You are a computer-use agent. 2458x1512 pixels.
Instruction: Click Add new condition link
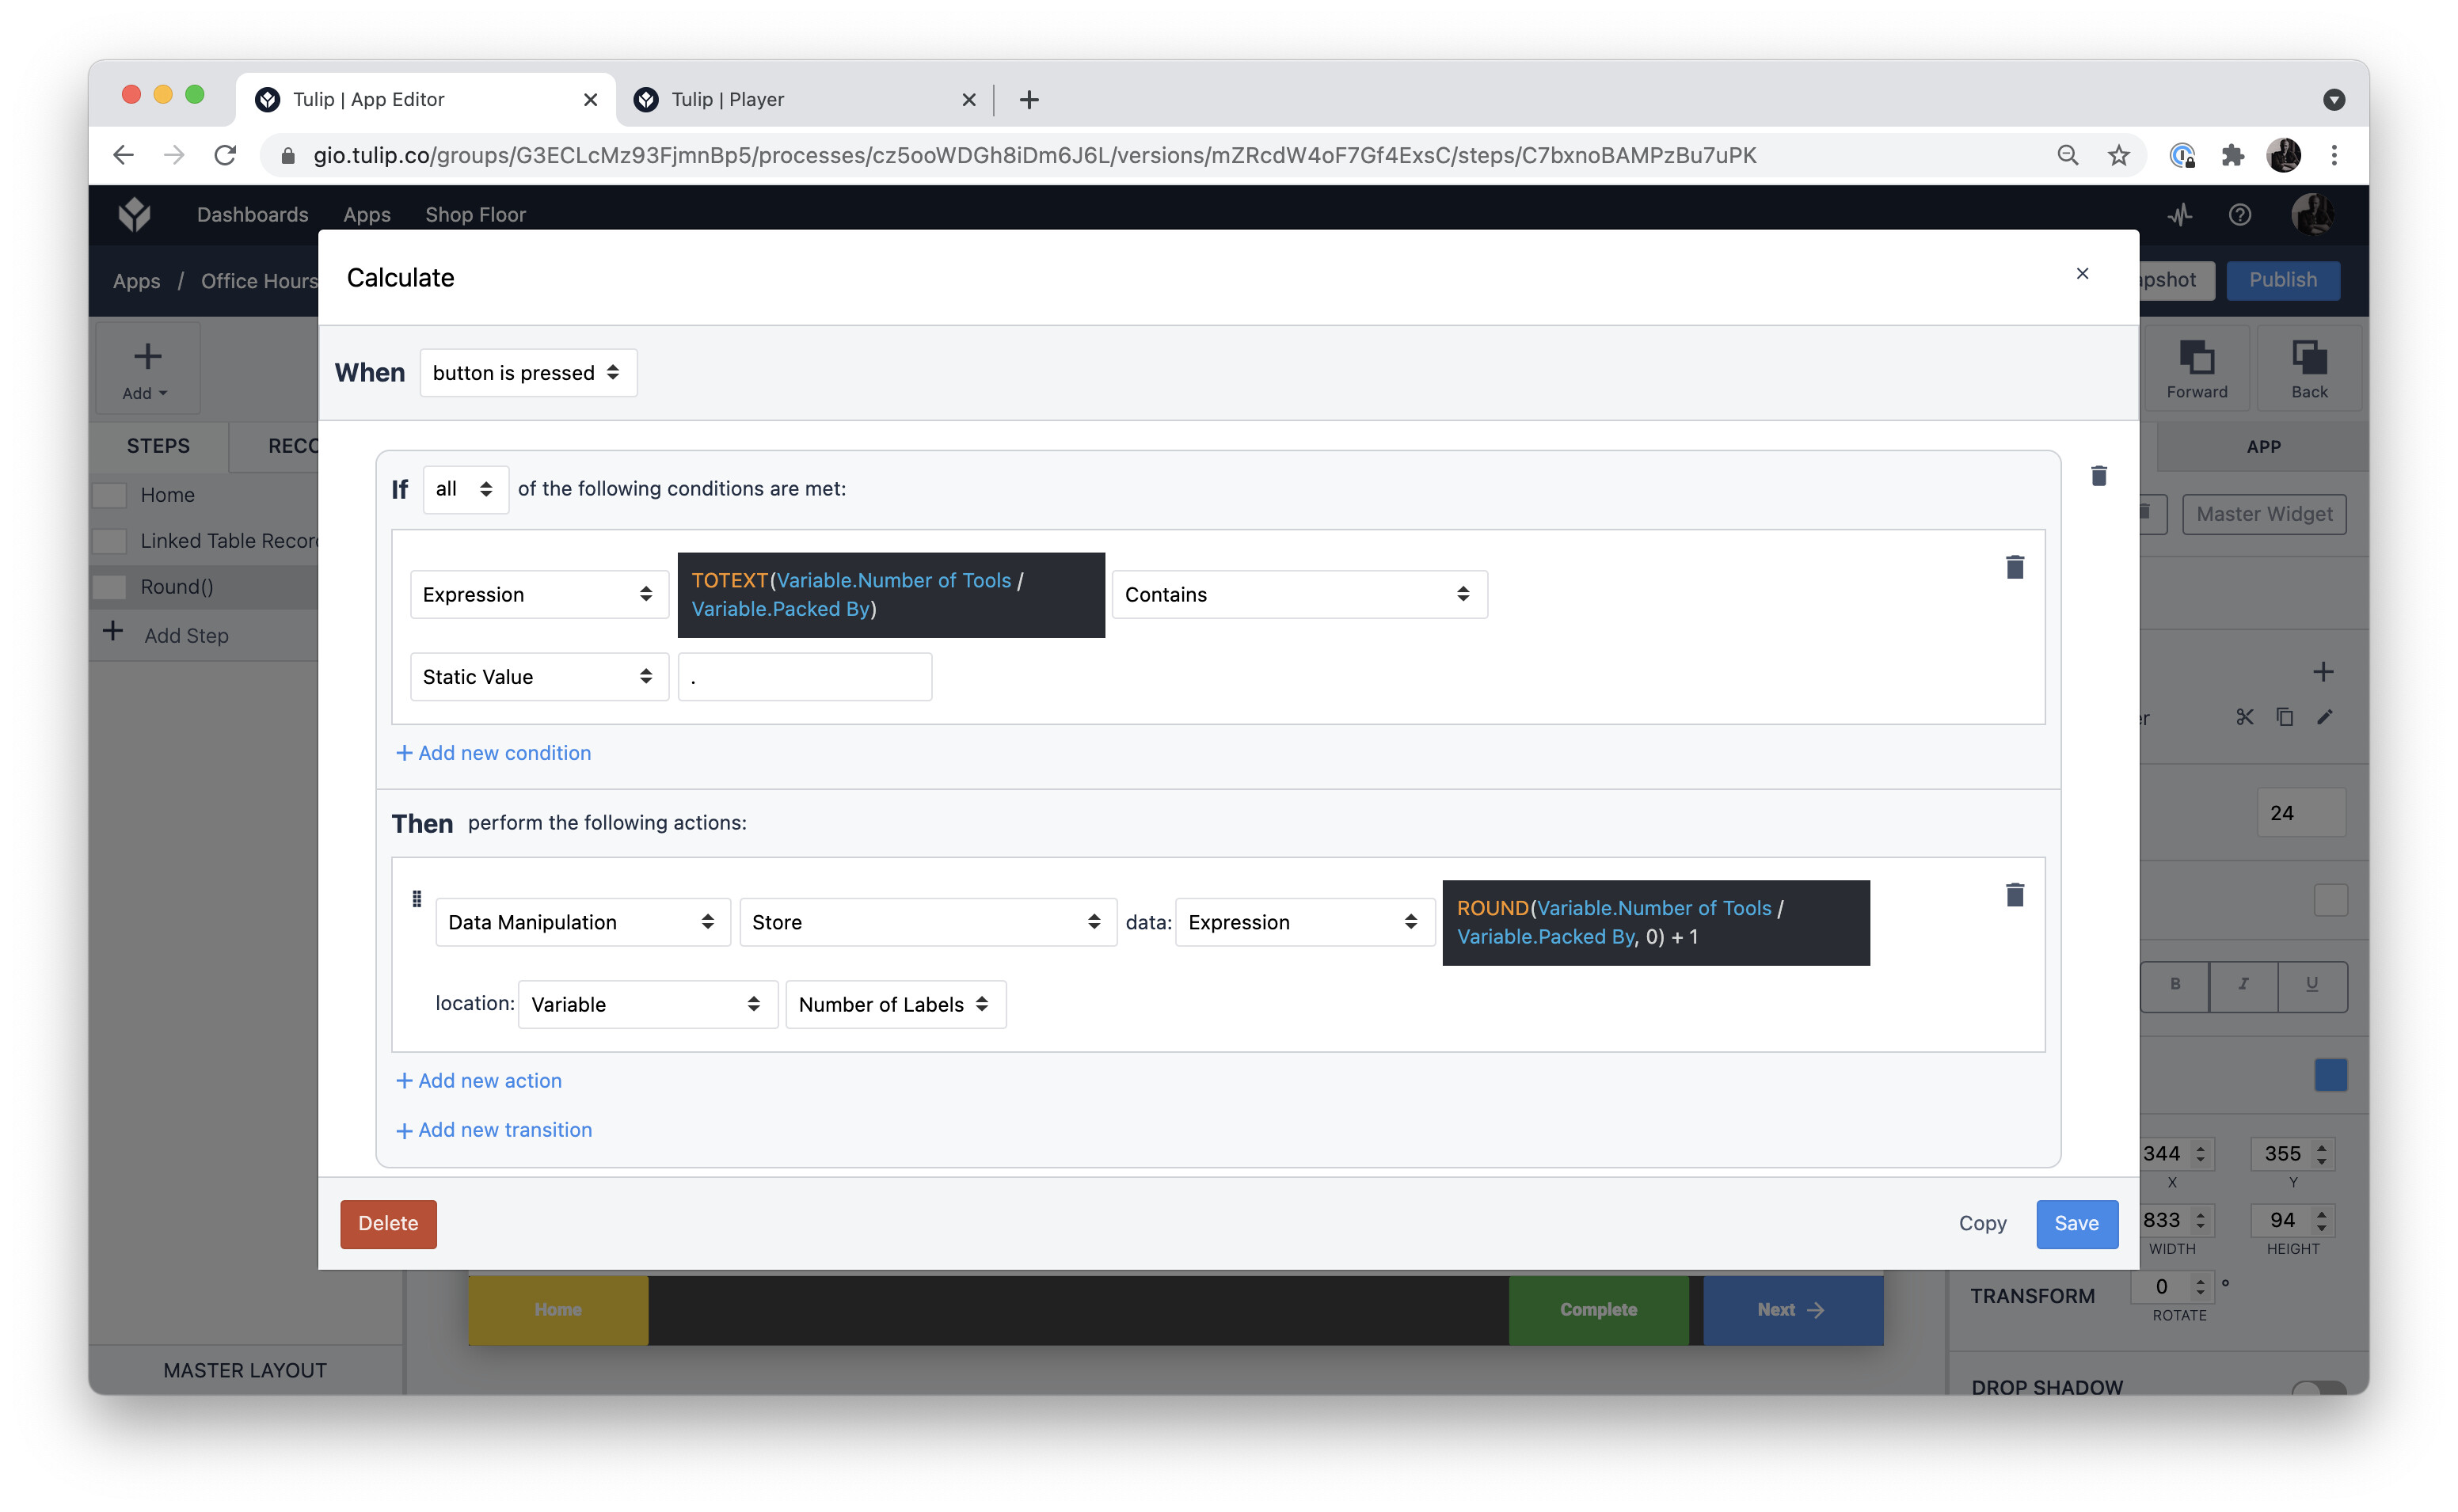(493, 753)
